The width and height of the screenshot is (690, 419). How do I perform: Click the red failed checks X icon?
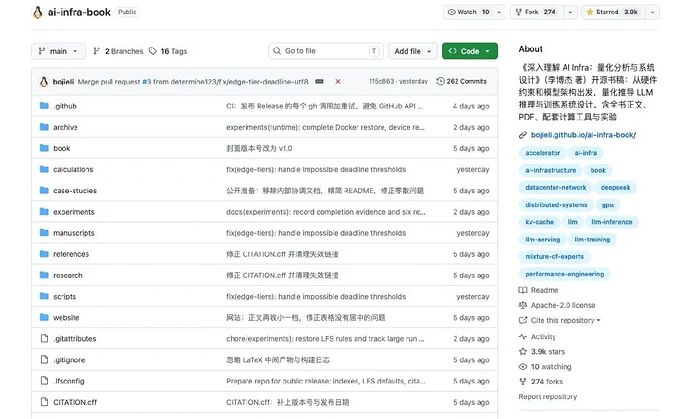[338, 81]
